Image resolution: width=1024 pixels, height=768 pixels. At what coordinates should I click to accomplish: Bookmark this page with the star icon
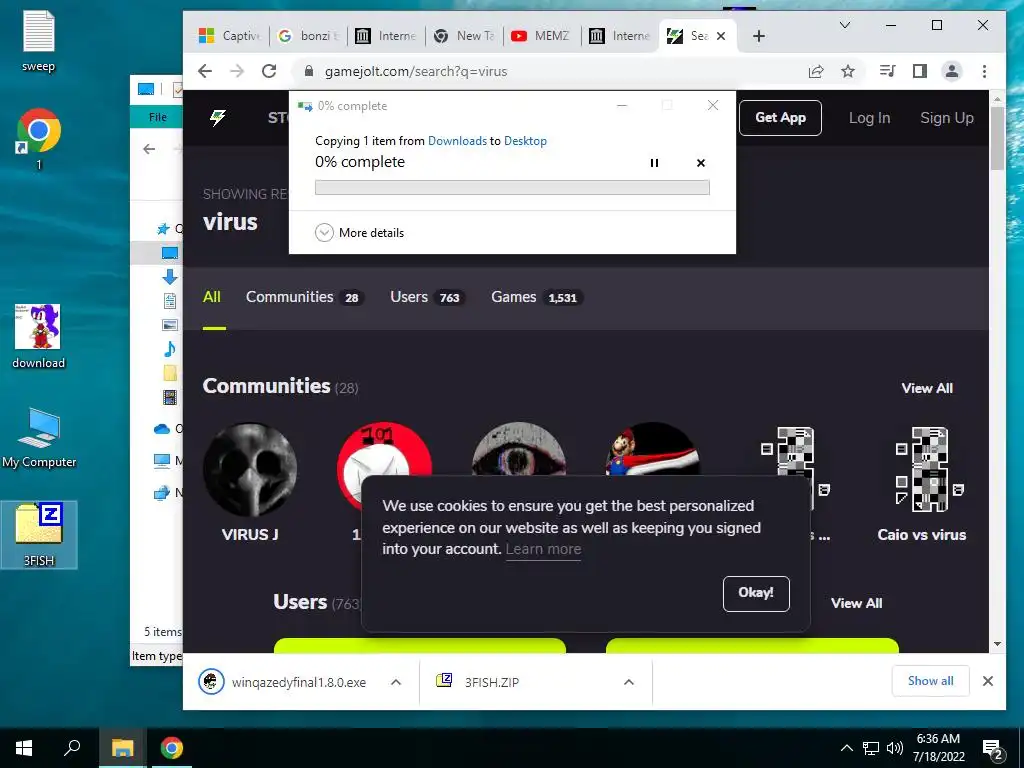point(848,71)
